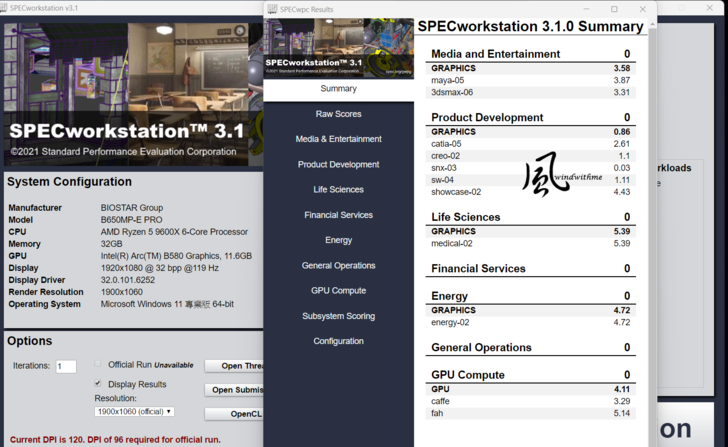Select the showcase-02 score row
The height and width of the screenshot is (447, 728).
530,192
